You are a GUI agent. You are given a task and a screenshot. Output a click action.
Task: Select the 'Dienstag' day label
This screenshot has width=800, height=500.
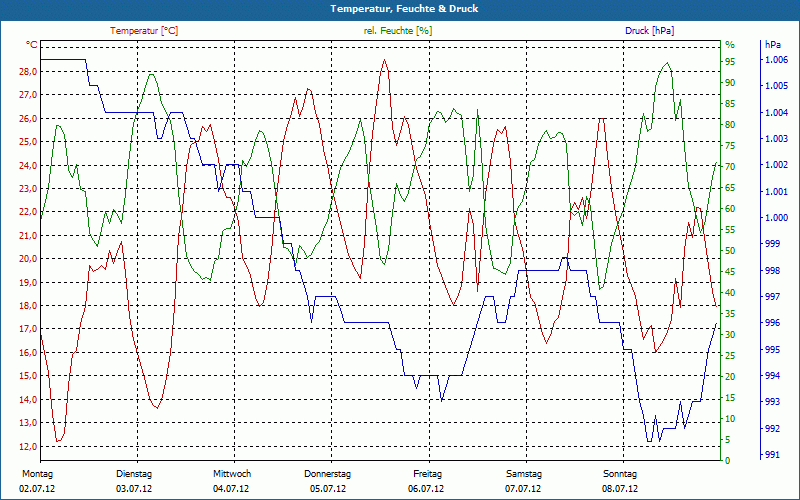tap(134, 474)
